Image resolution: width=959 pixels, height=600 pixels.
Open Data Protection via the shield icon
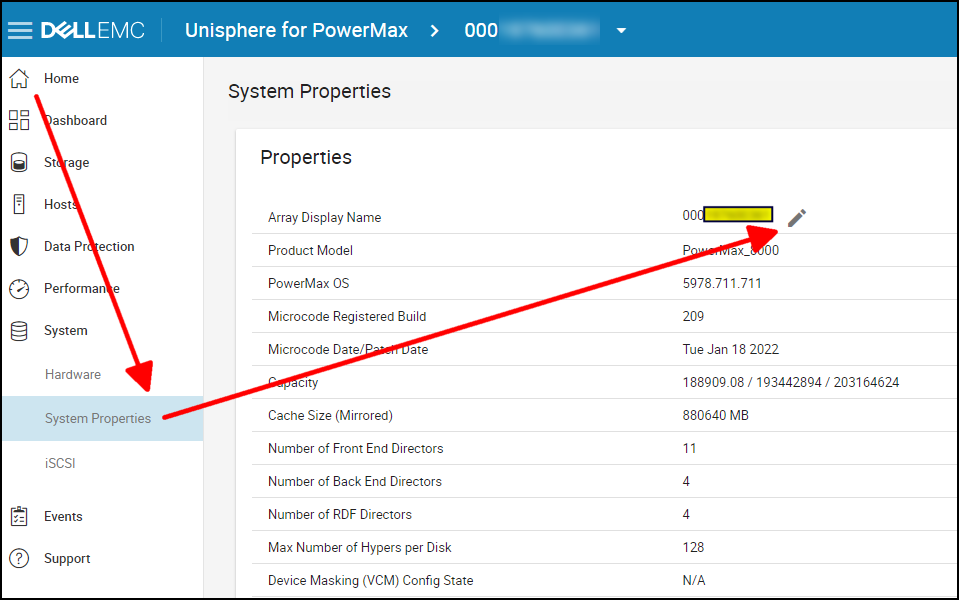pos(18,246)
